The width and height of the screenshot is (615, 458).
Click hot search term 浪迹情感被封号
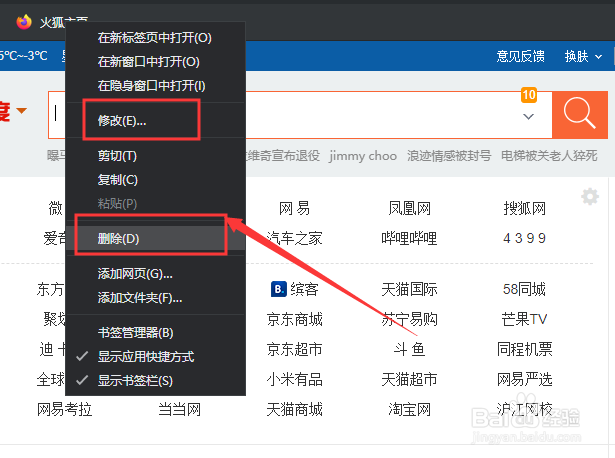tap(449, 156)
